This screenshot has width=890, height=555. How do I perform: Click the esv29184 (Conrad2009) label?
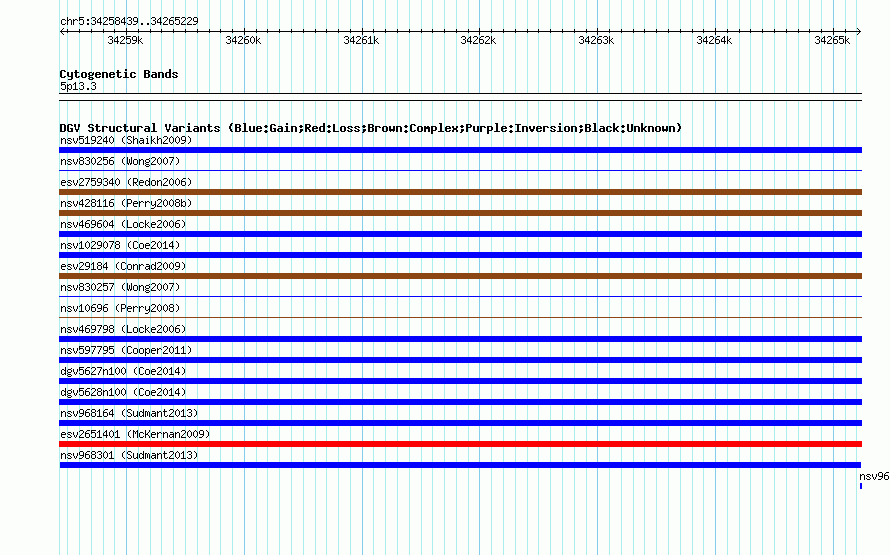coord(123,266)
